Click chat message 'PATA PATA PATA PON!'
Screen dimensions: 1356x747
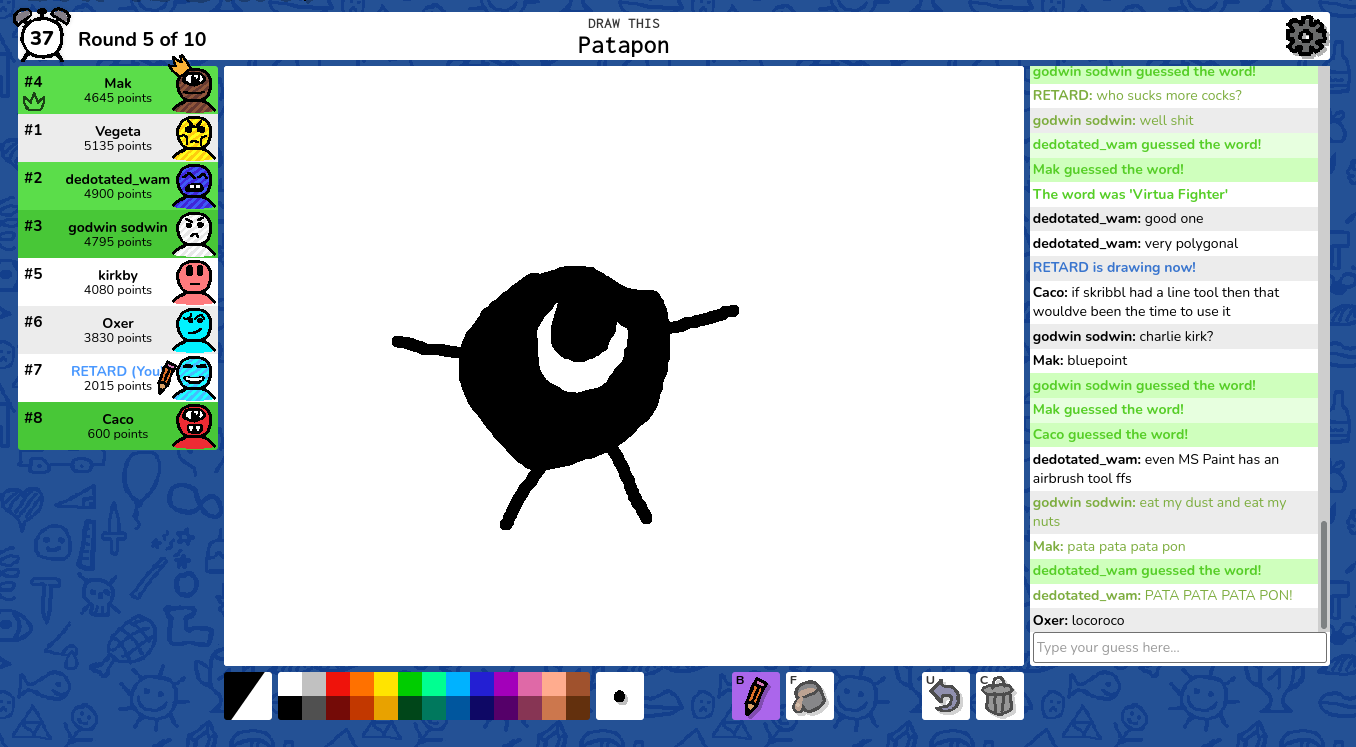click(x=1218, y=595)
